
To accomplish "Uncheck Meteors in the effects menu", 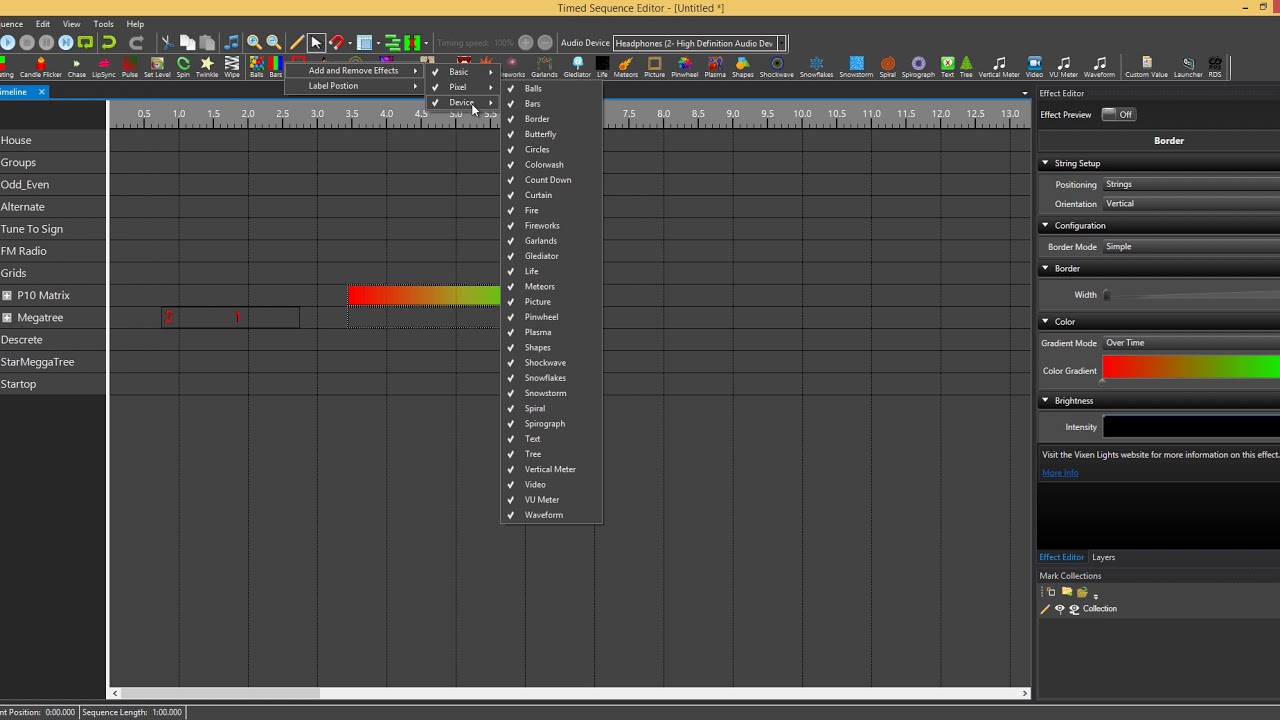I will click(552, 287).
